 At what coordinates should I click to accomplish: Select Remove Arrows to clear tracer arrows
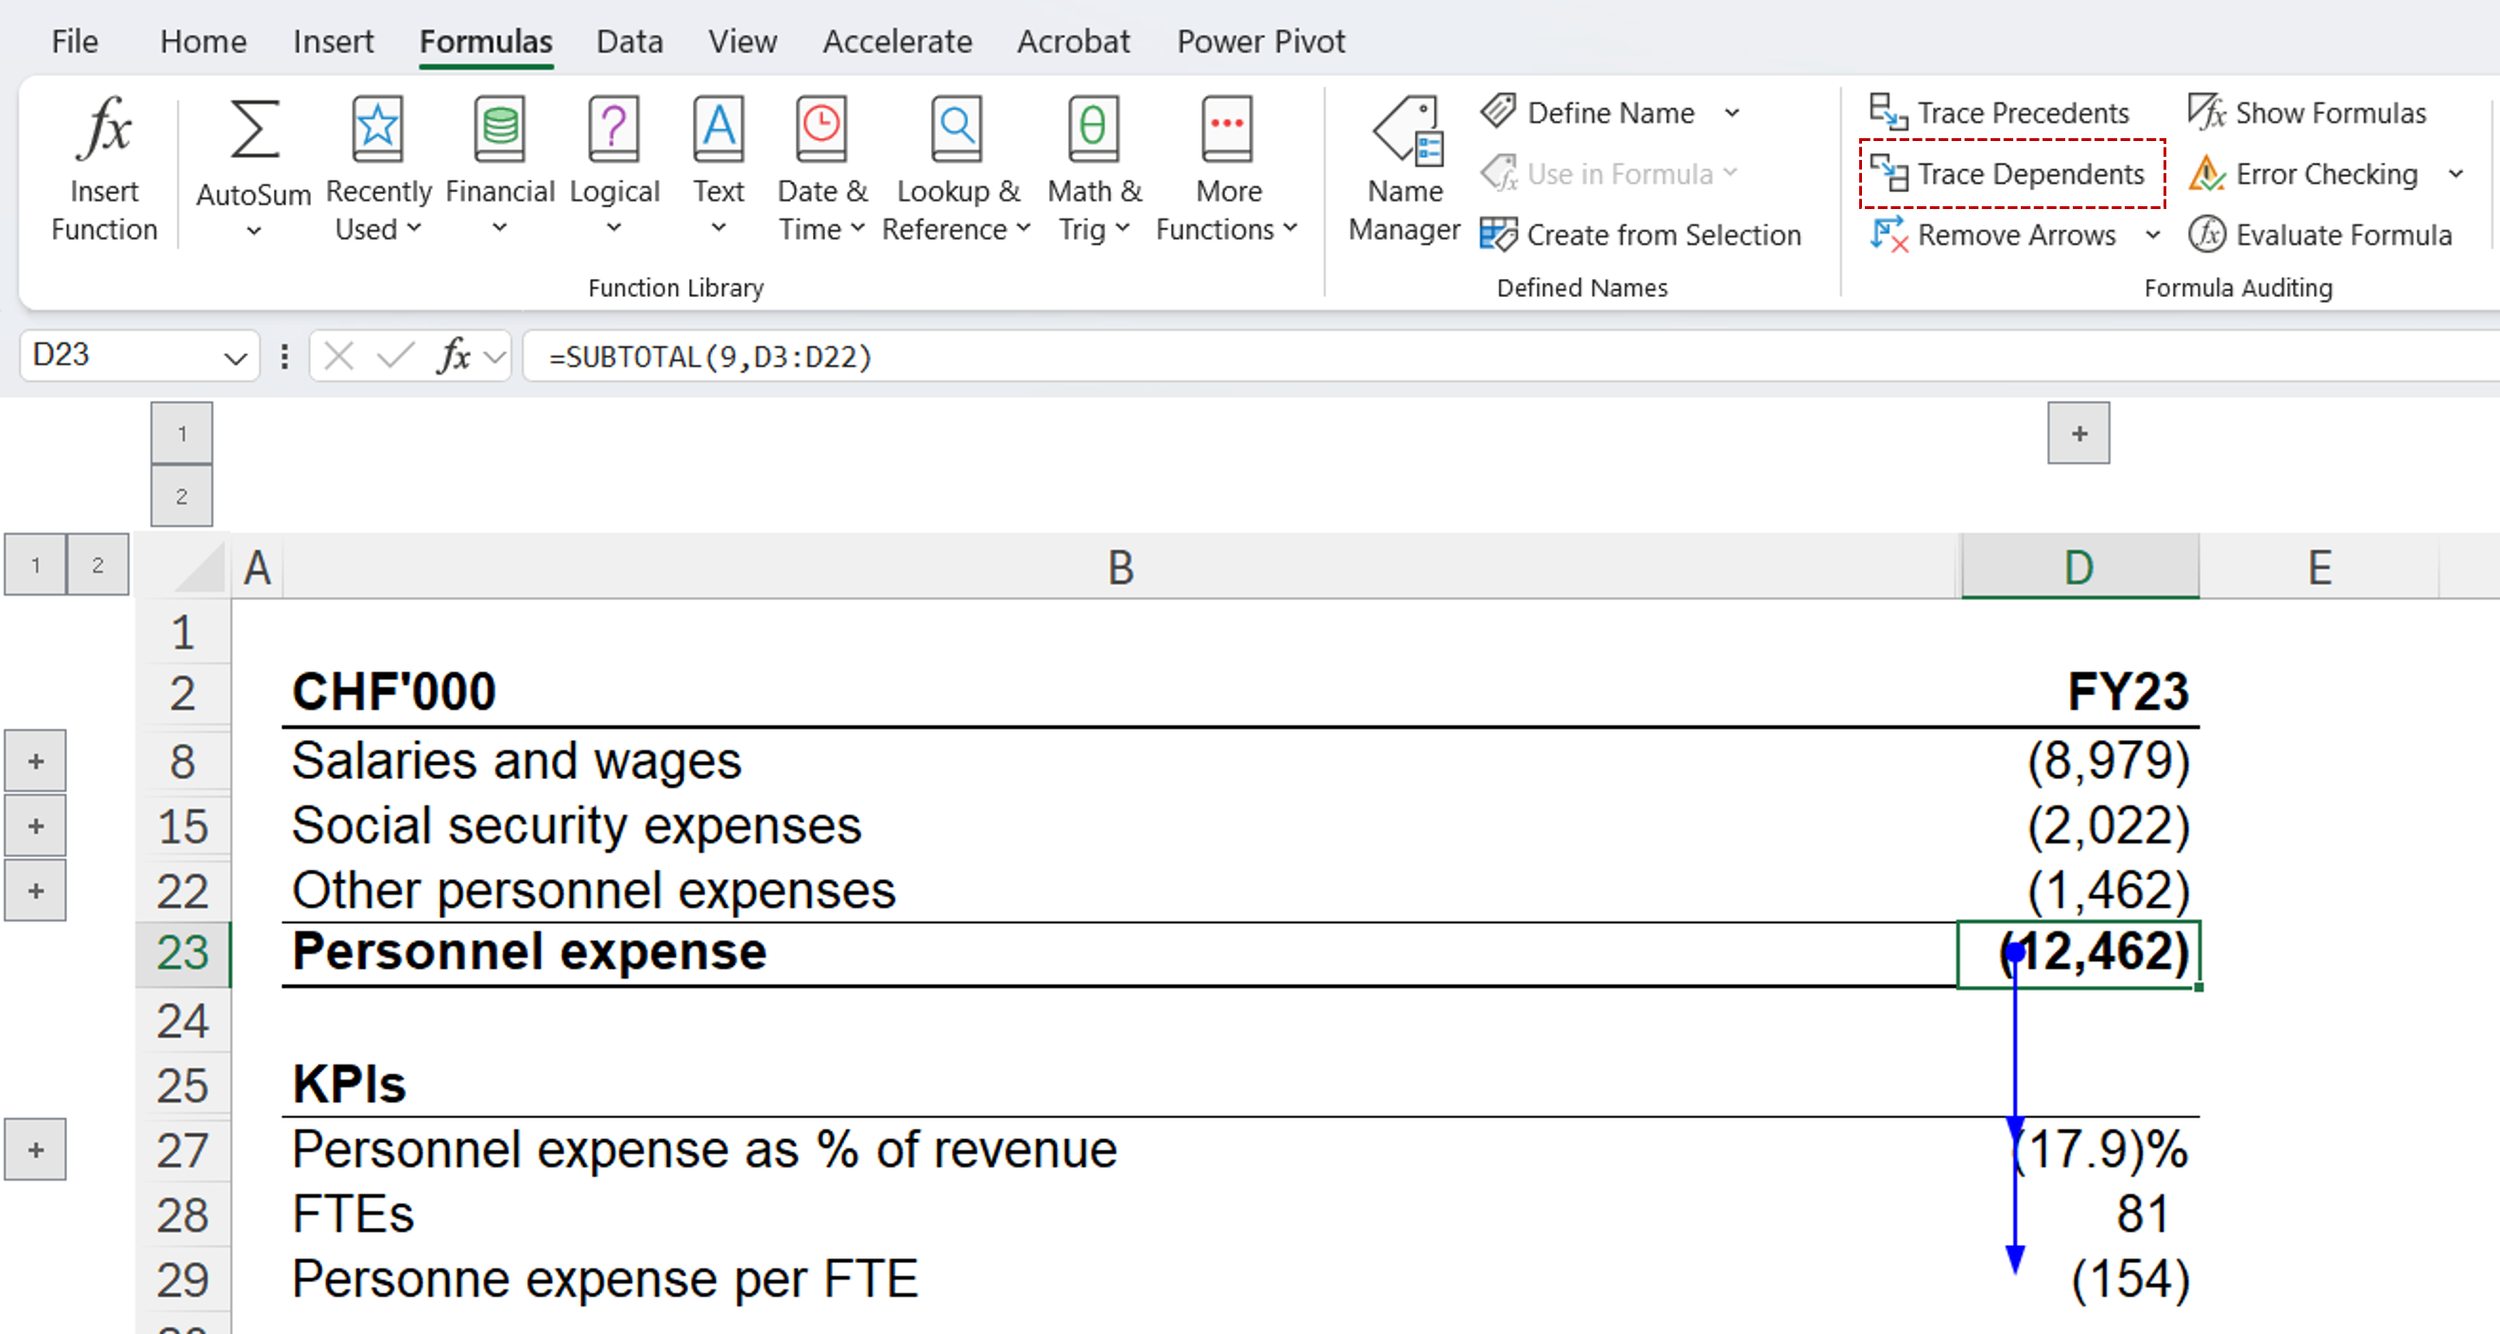(x=2010, y=235)
